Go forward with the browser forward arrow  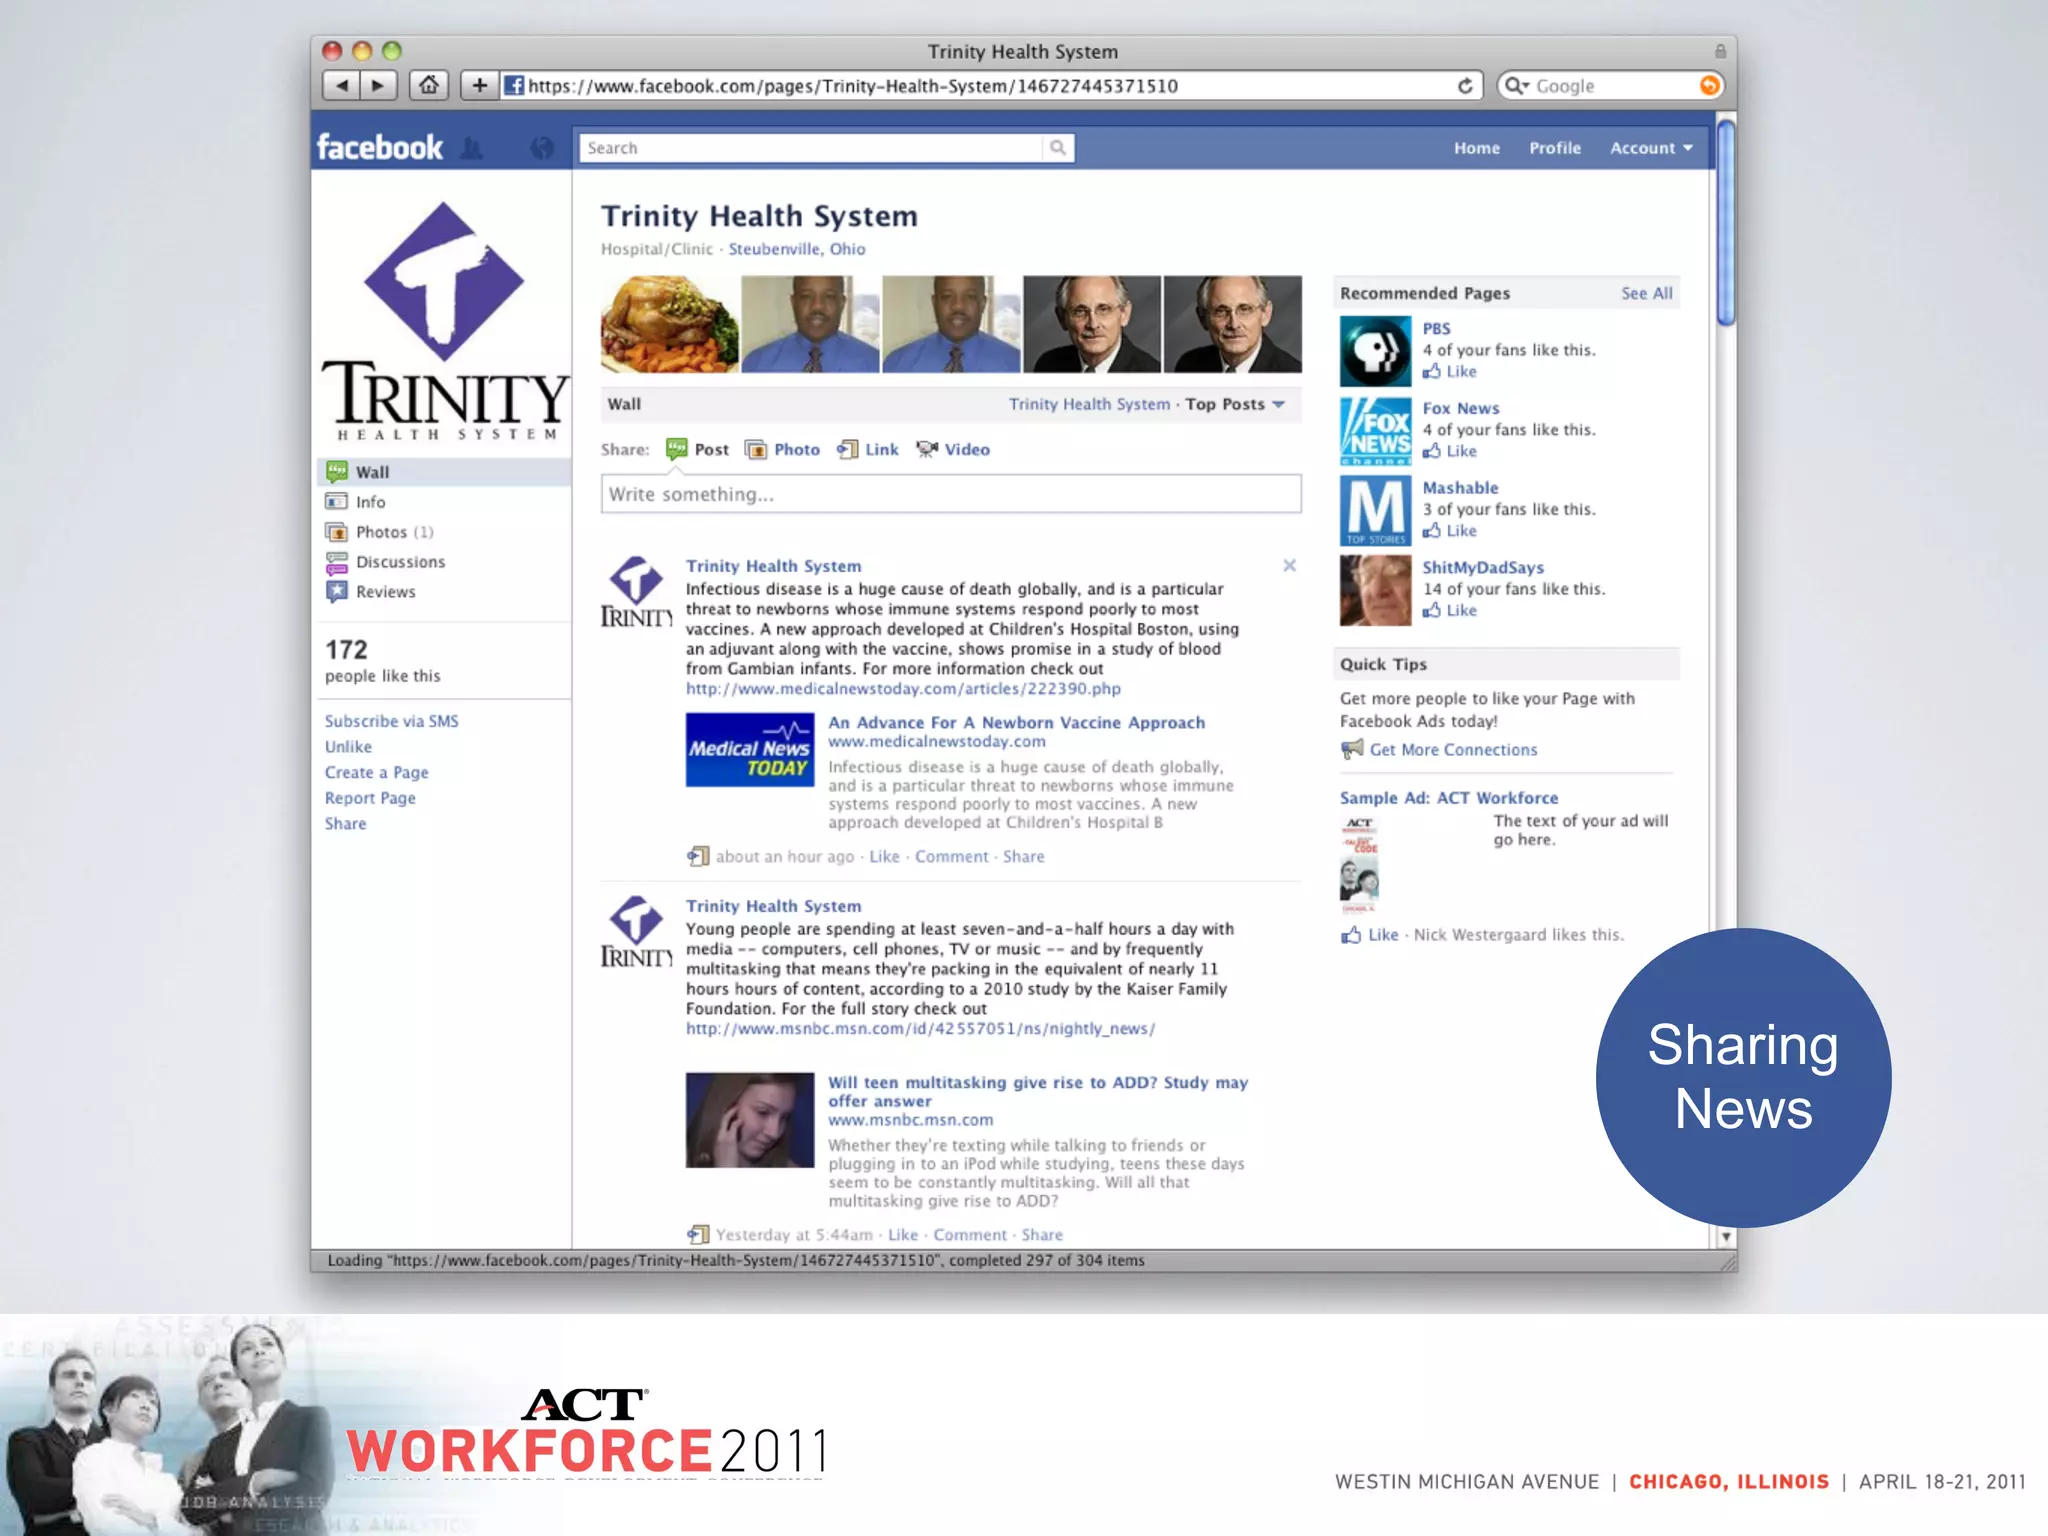pos(378,86)
